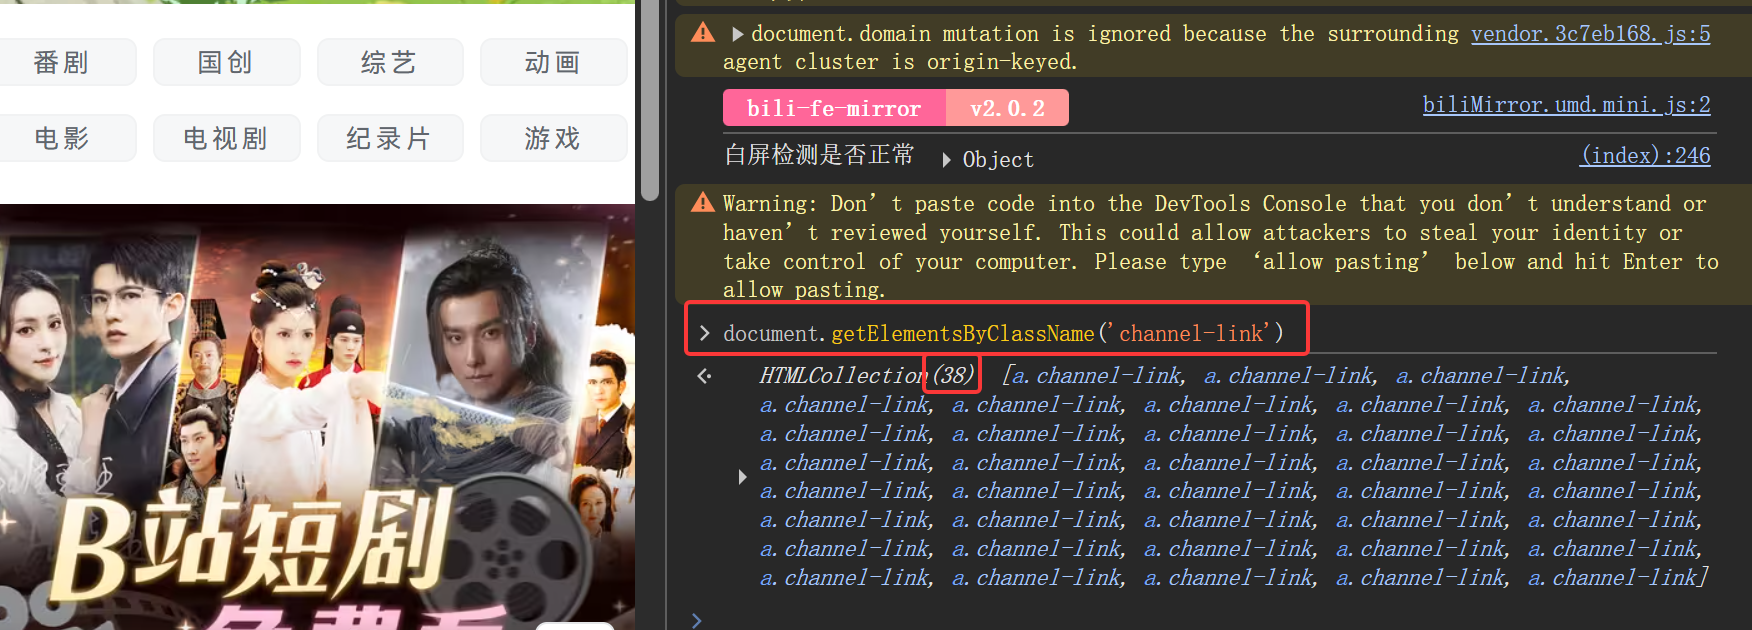Open the 番剧 channel
This screenshot has width=1752, height=630.
(x=62, y=62)
